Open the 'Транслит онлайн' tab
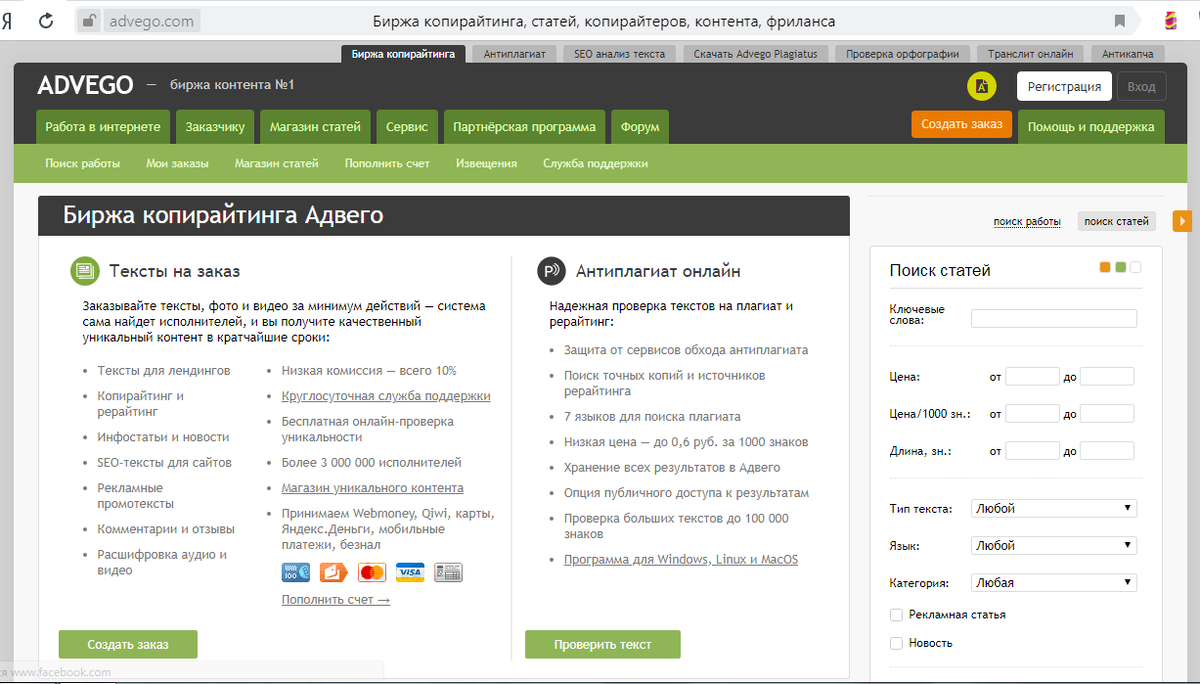This screenshot has height=684, width=1200. point(1031,54)
